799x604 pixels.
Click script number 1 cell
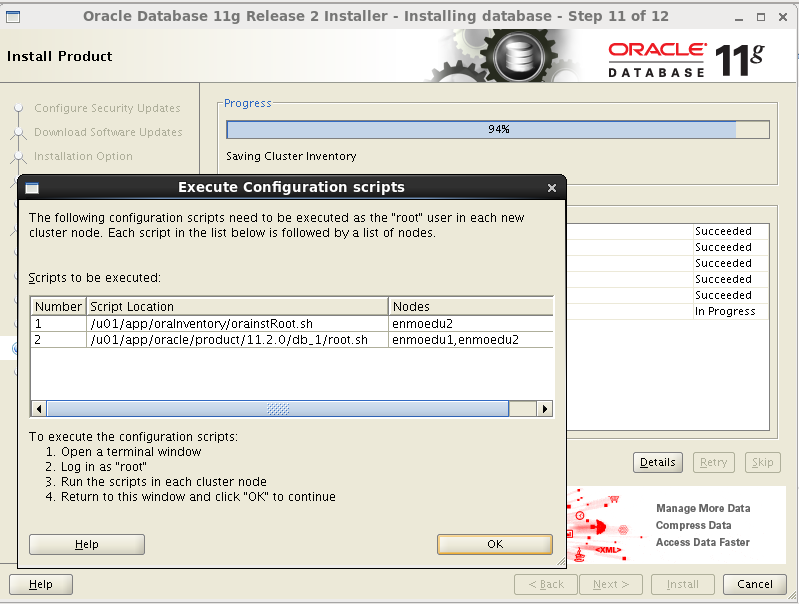[x=58, y=324]
